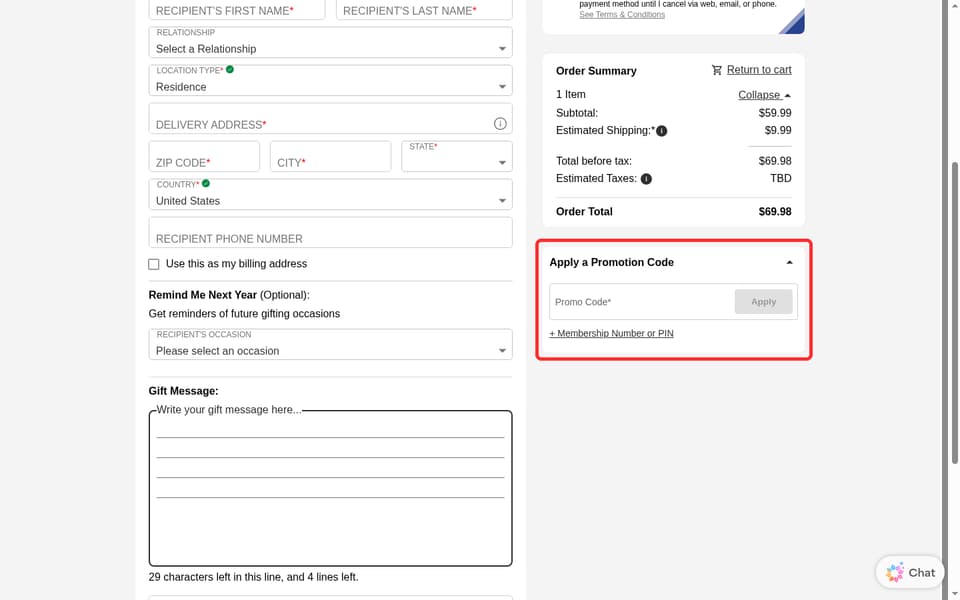Focus the Recipient Phone Number field

pos(330,232)
